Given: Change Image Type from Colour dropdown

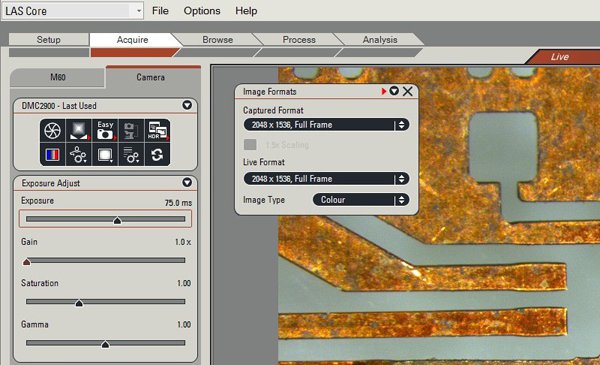Looking at the screenshot, I should [x=361, y=200].
